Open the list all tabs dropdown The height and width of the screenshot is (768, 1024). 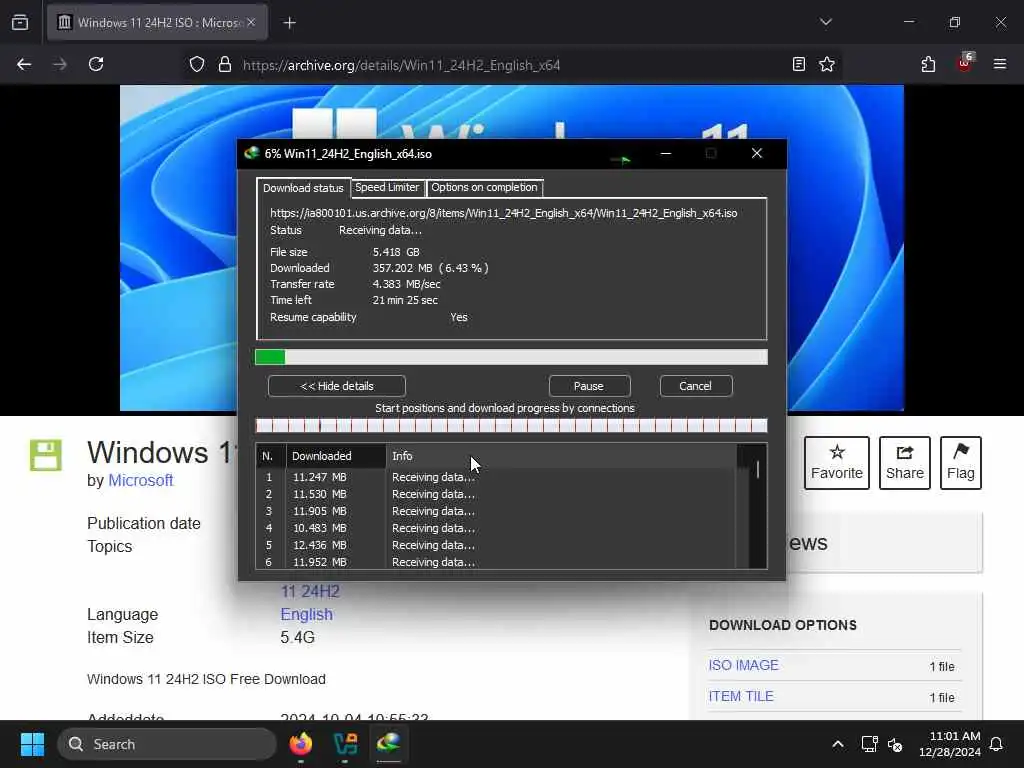coord(825,22)
